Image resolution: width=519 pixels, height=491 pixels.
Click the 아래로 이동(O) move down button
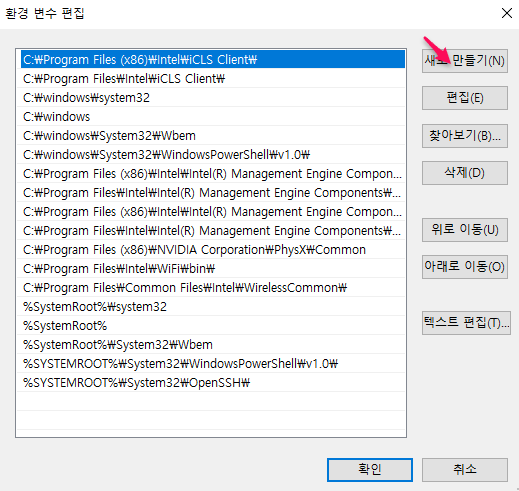coord(465,267)
